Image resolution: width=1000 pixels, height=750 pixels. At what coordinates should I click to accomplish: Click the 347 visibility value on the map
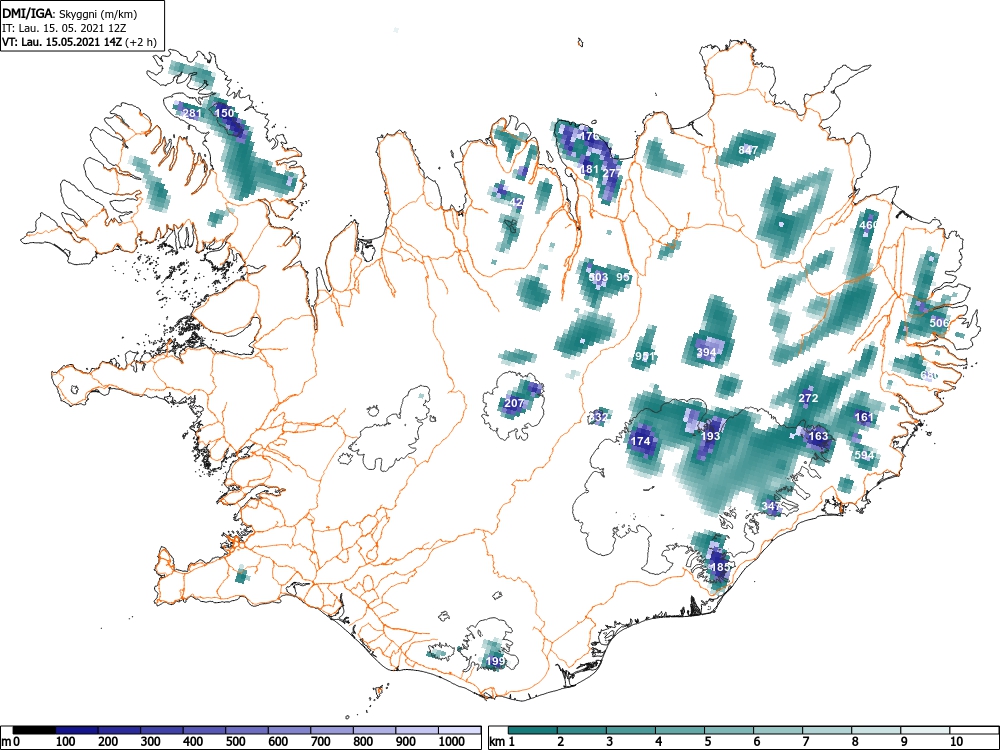tap(771, 506)
